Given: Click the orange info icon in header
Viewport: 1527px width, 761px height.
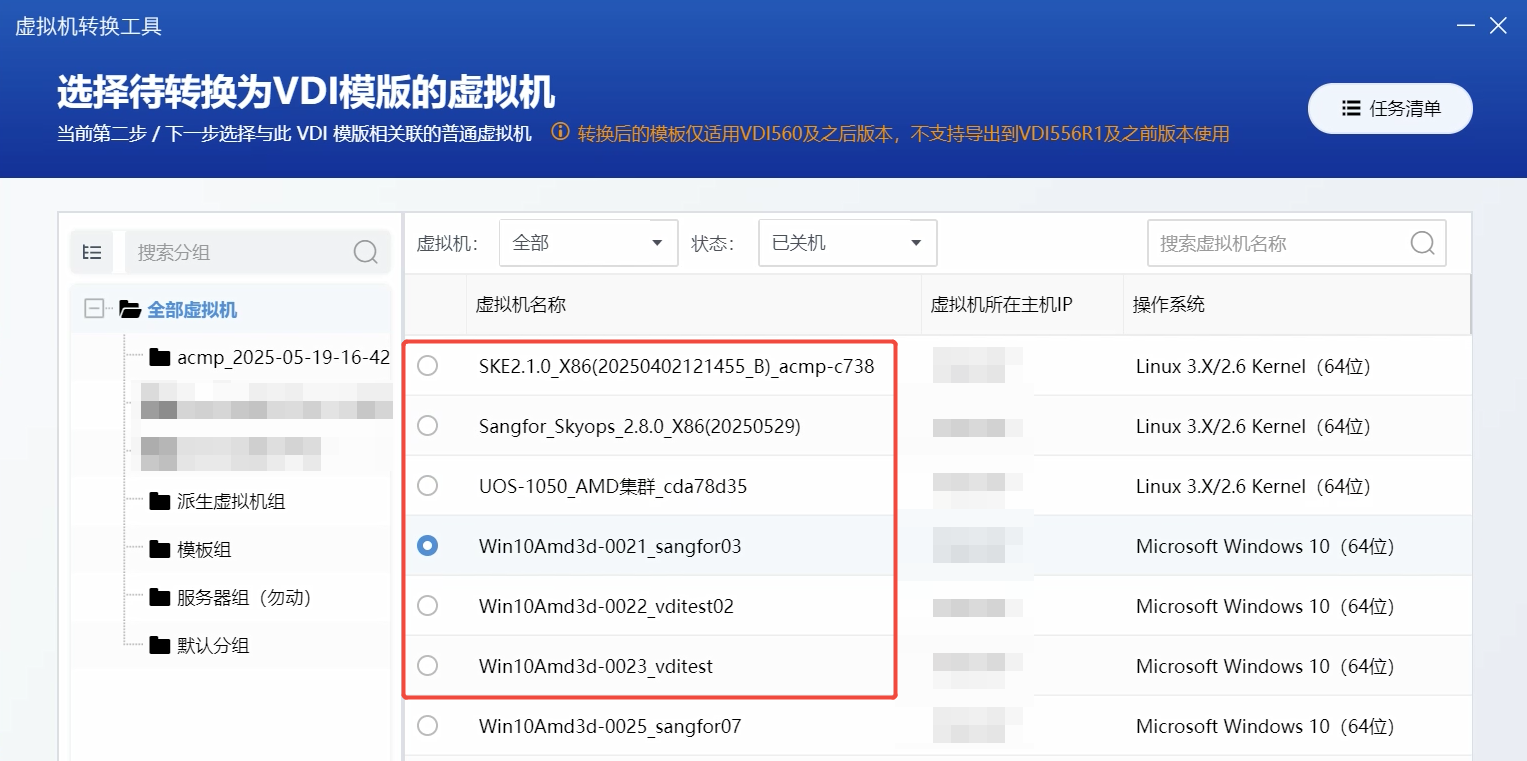Looking at the screenshot, I should coord(560,132).
